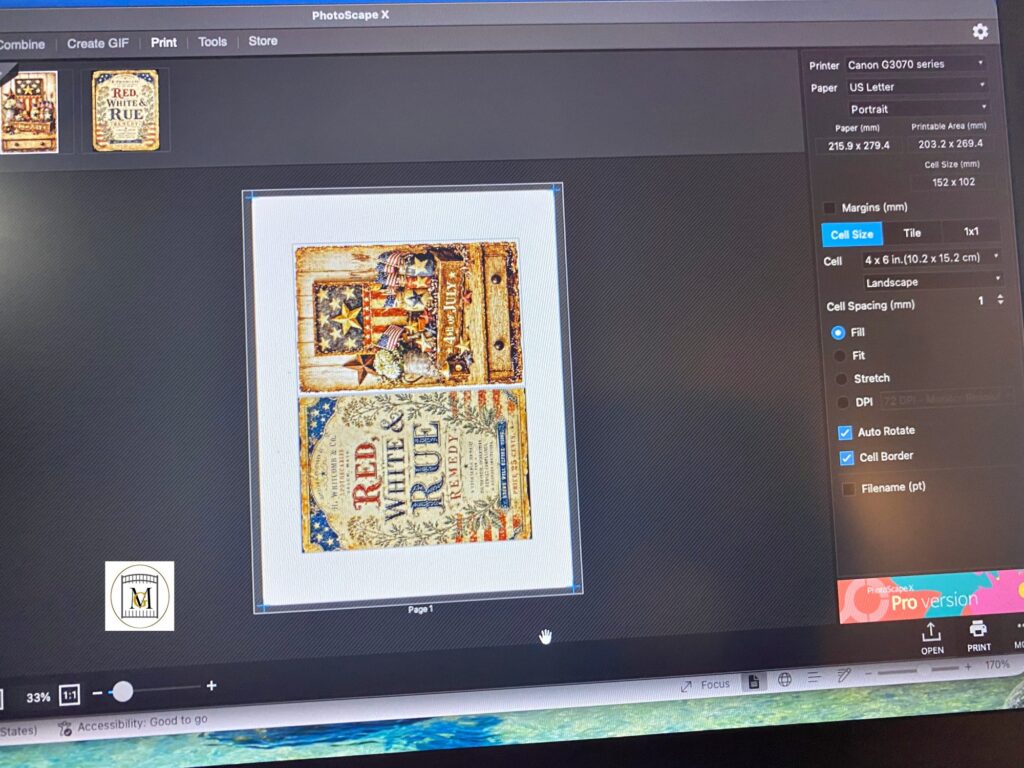Select the 4th of July image thumbnail
1024x768 pixels.
pos(29,112)
